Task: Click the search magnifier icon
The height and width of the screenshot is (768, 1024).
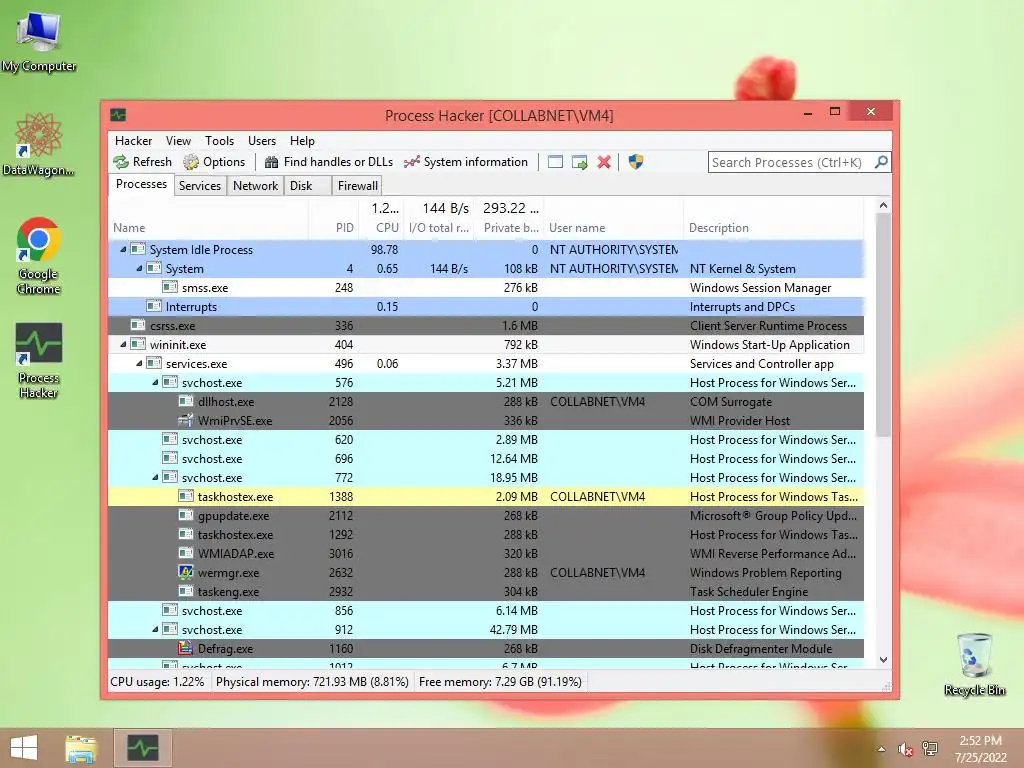Action: (881, 162)
